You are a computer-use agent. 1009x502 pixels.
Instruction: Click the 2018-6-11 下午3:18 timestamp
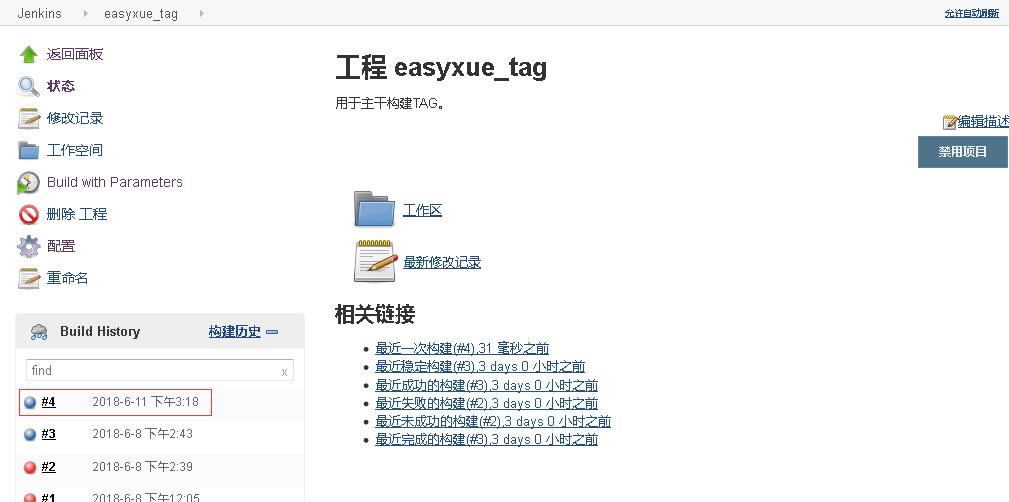pos(145,402)
